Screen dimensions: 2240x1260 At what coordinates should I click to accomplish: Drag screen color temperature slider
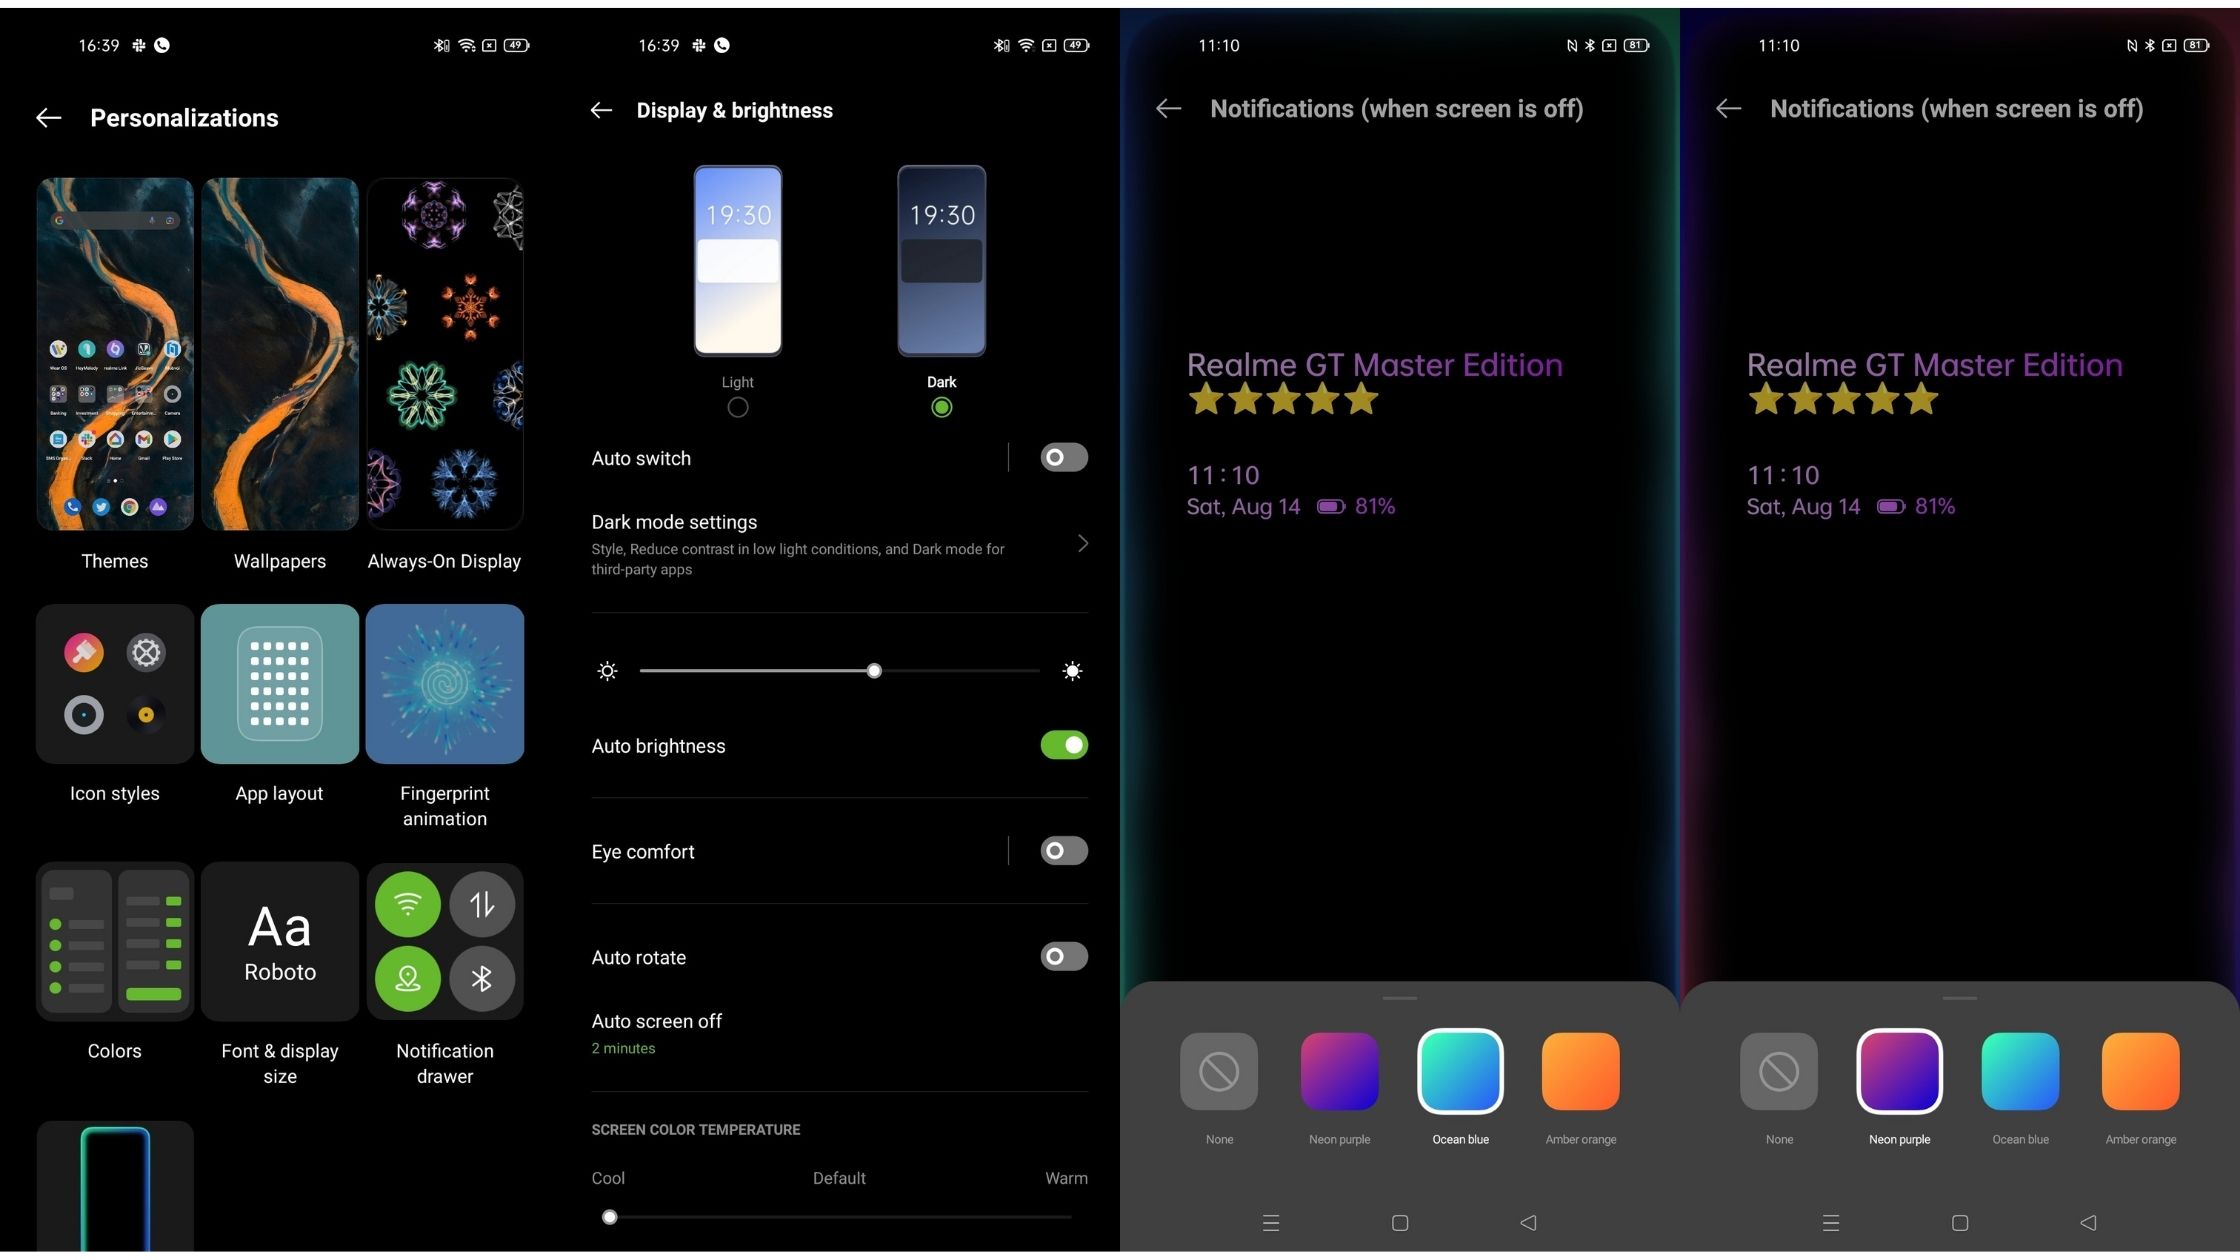(609, 1215)
